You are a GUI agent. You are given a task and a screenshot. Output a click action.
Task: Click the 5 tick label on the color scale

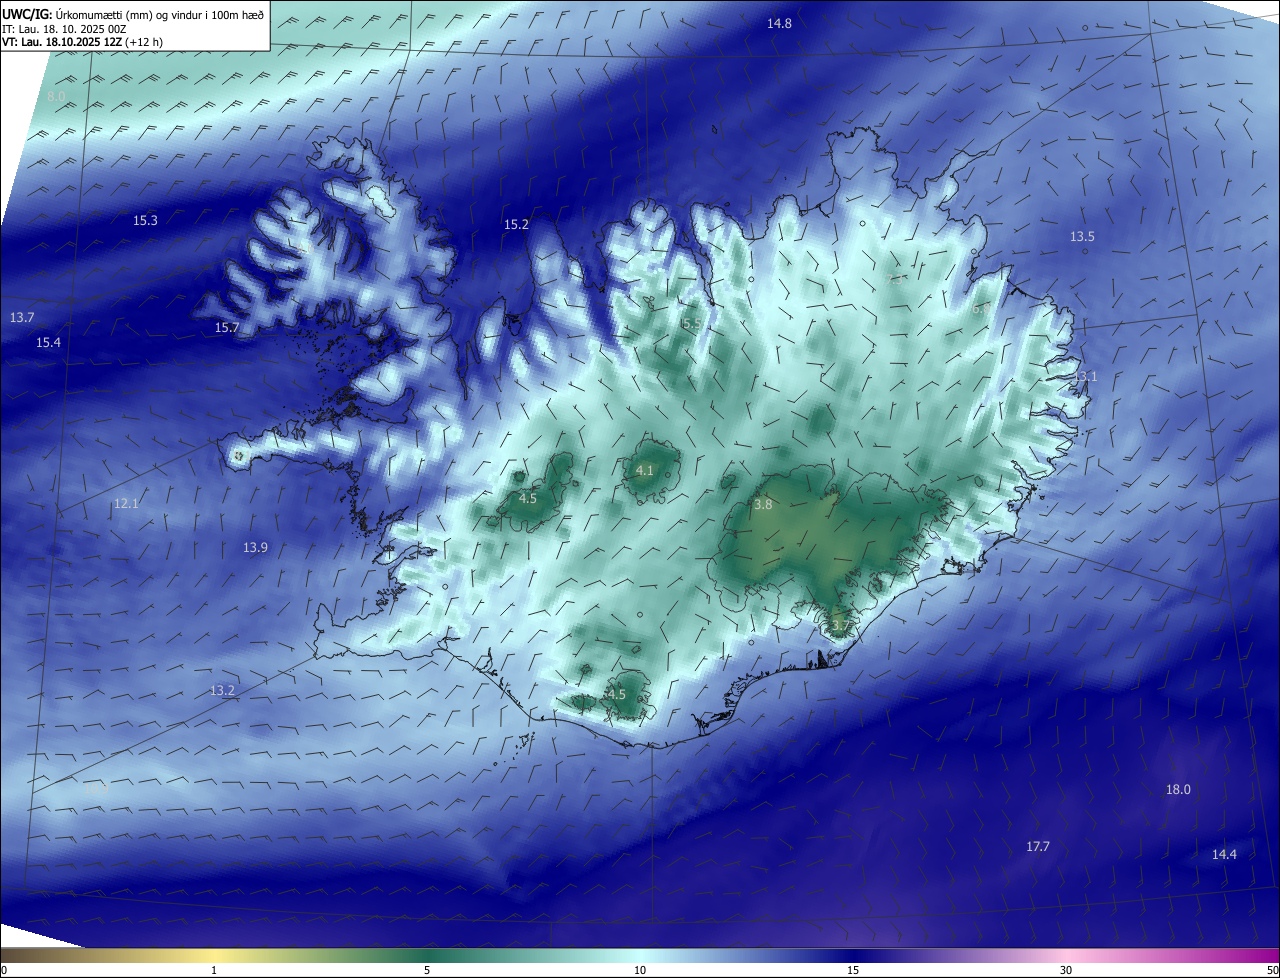(x=427, y=971)
